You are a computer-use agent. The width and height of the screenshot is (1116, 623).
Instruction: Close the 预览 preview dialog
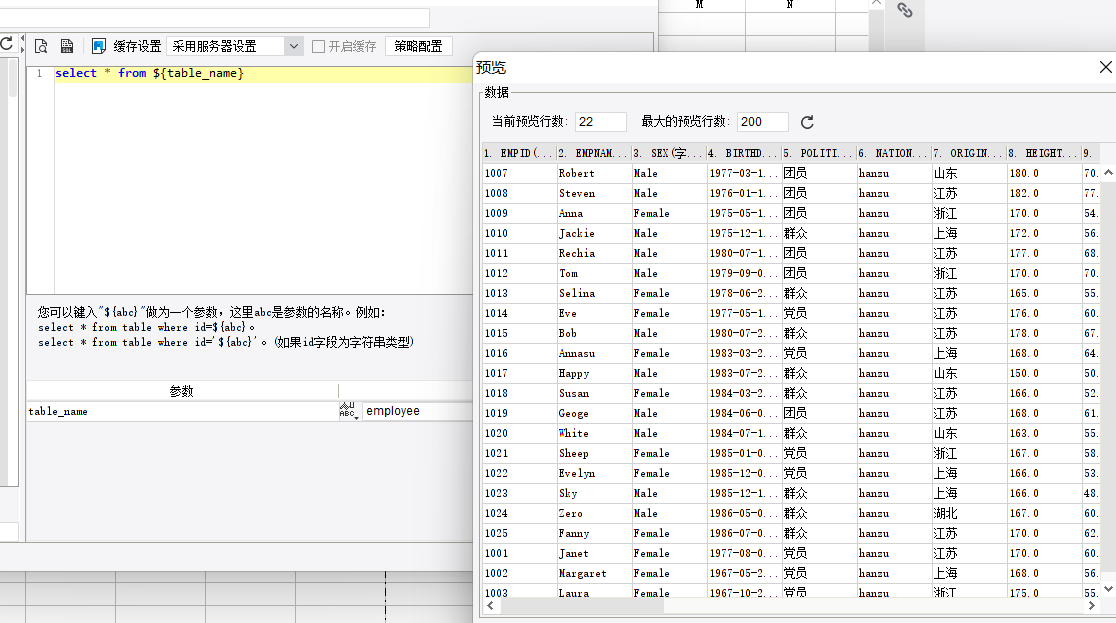tap(1105, 67)
